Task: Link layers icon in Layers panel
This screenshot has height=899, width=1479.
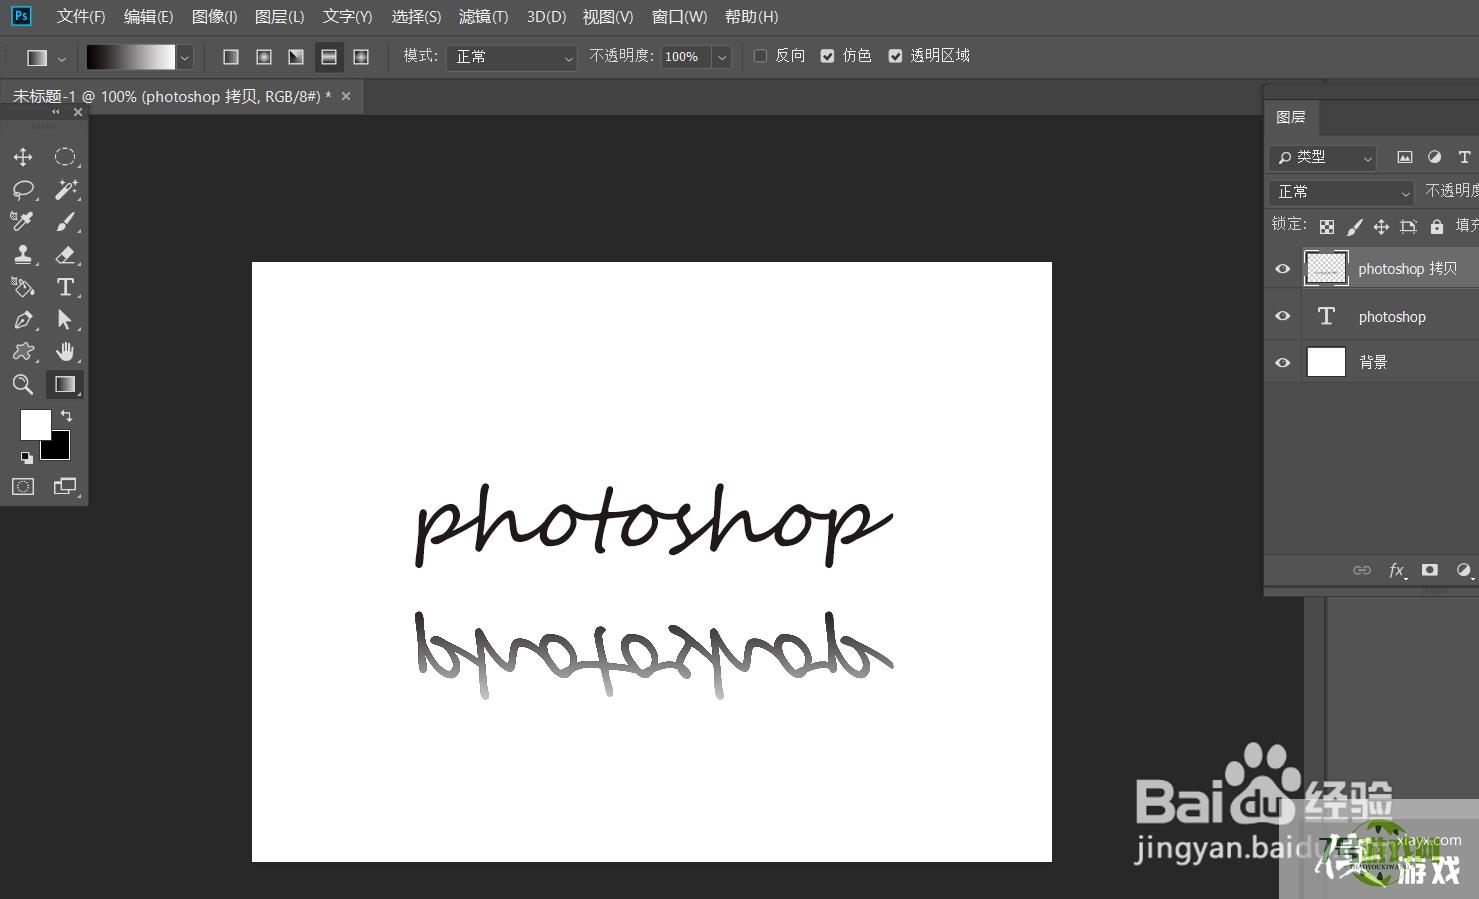Action: pos(1362,570)
